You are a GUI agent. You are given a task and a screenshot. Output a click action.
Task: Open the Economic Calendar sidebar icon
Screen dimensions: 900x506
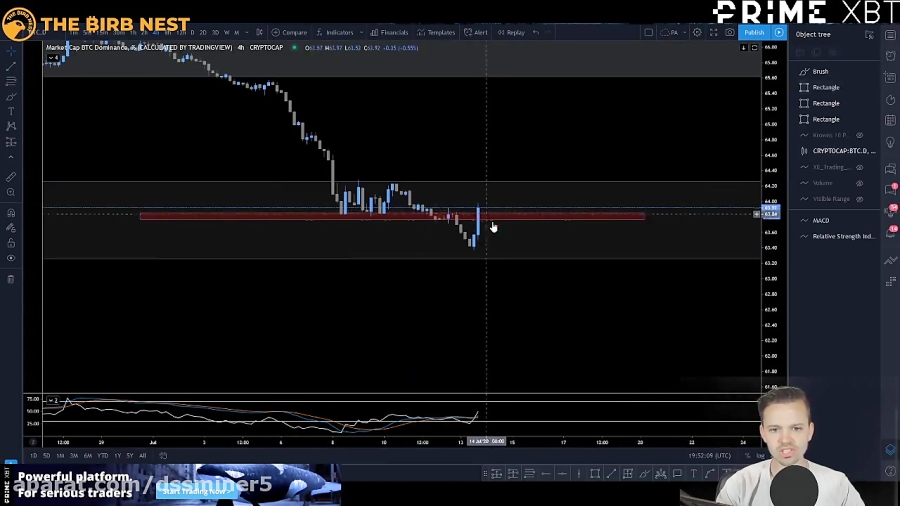[x=890, y=120]
